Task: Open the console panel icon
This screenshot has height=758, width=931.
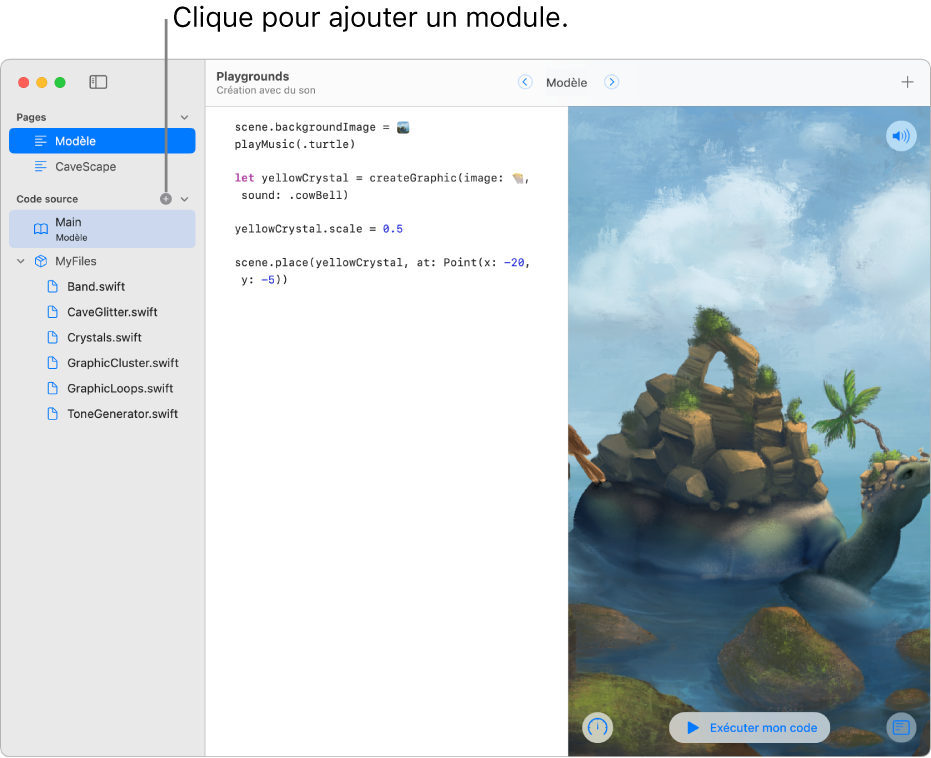Action: [x=901, y=727]
